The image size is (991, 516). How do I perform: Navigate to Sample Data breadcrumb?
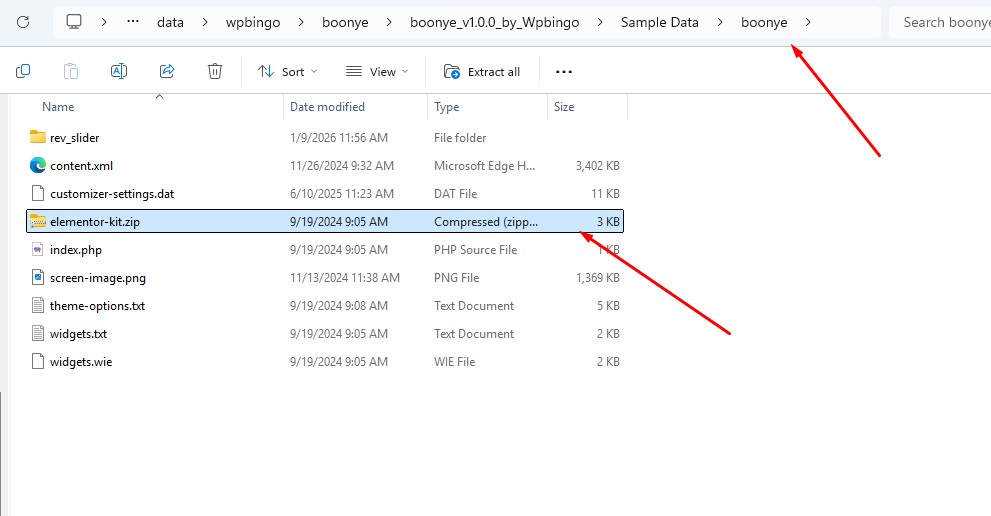pos(659,22)
